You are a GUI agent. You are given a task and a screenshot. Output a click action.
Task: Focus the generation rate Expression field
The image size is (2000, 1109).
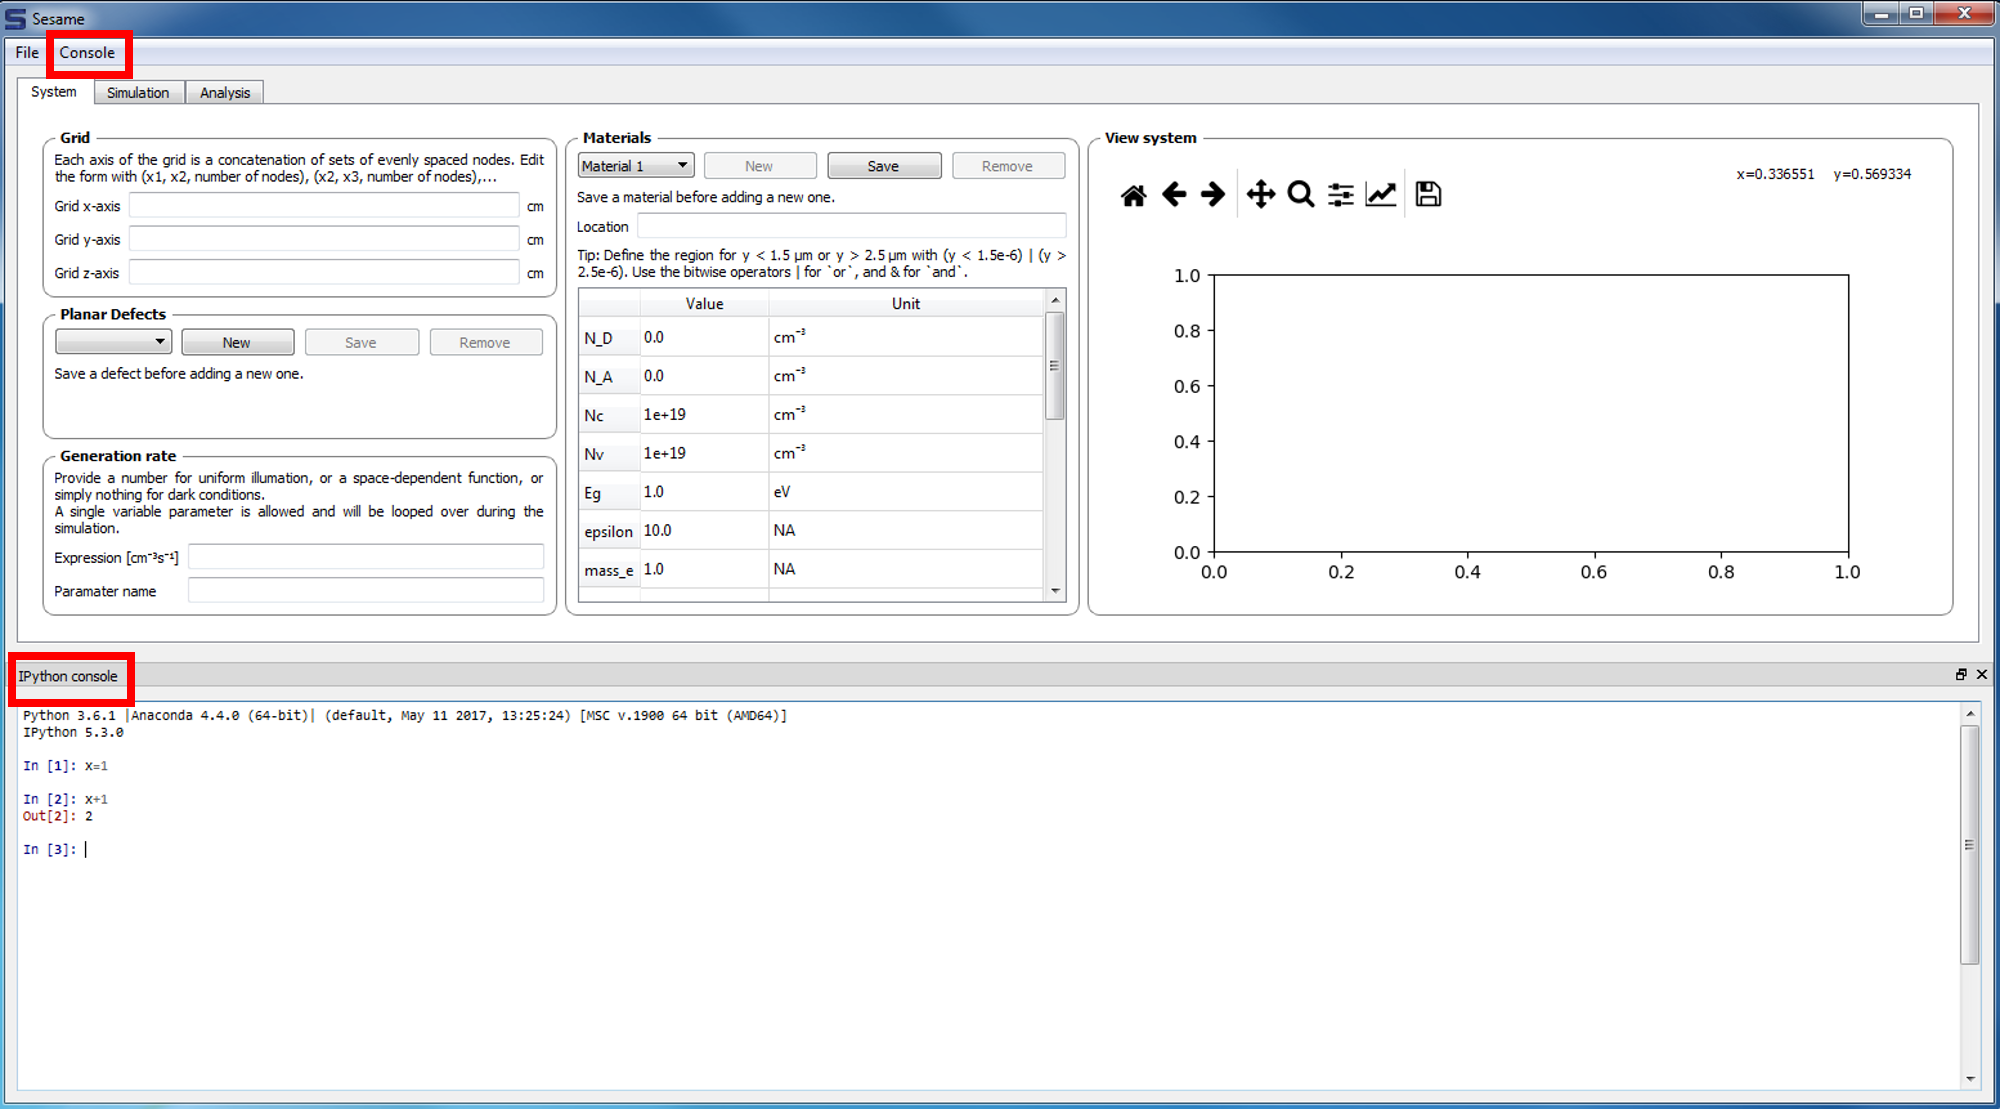[366, 558]
